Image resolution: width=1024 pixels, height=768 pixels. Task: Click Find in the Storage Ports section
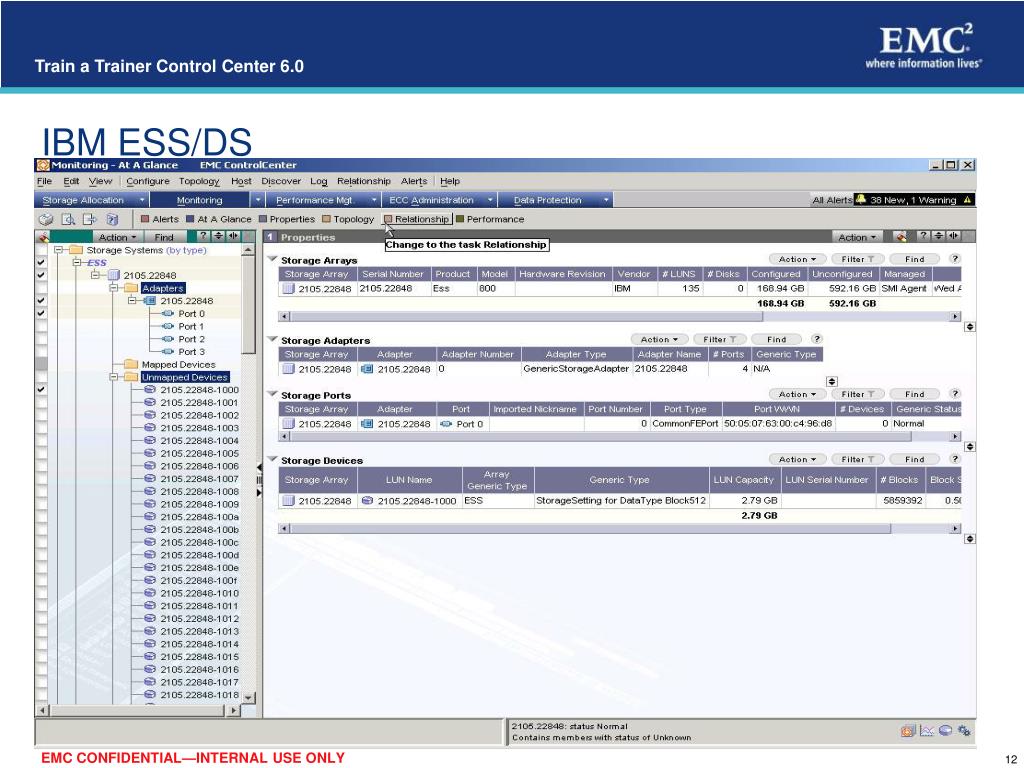point(914,394)
